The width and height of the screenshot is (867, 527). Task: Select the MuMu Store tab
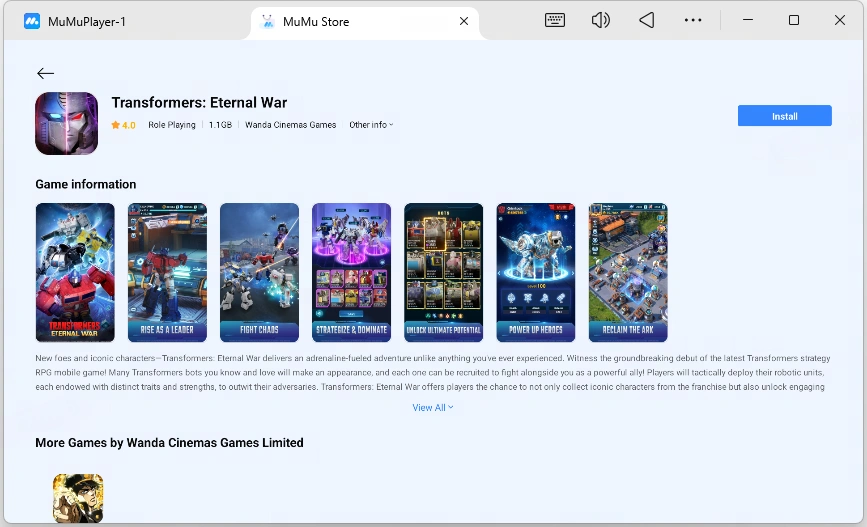tap(365, 22)
